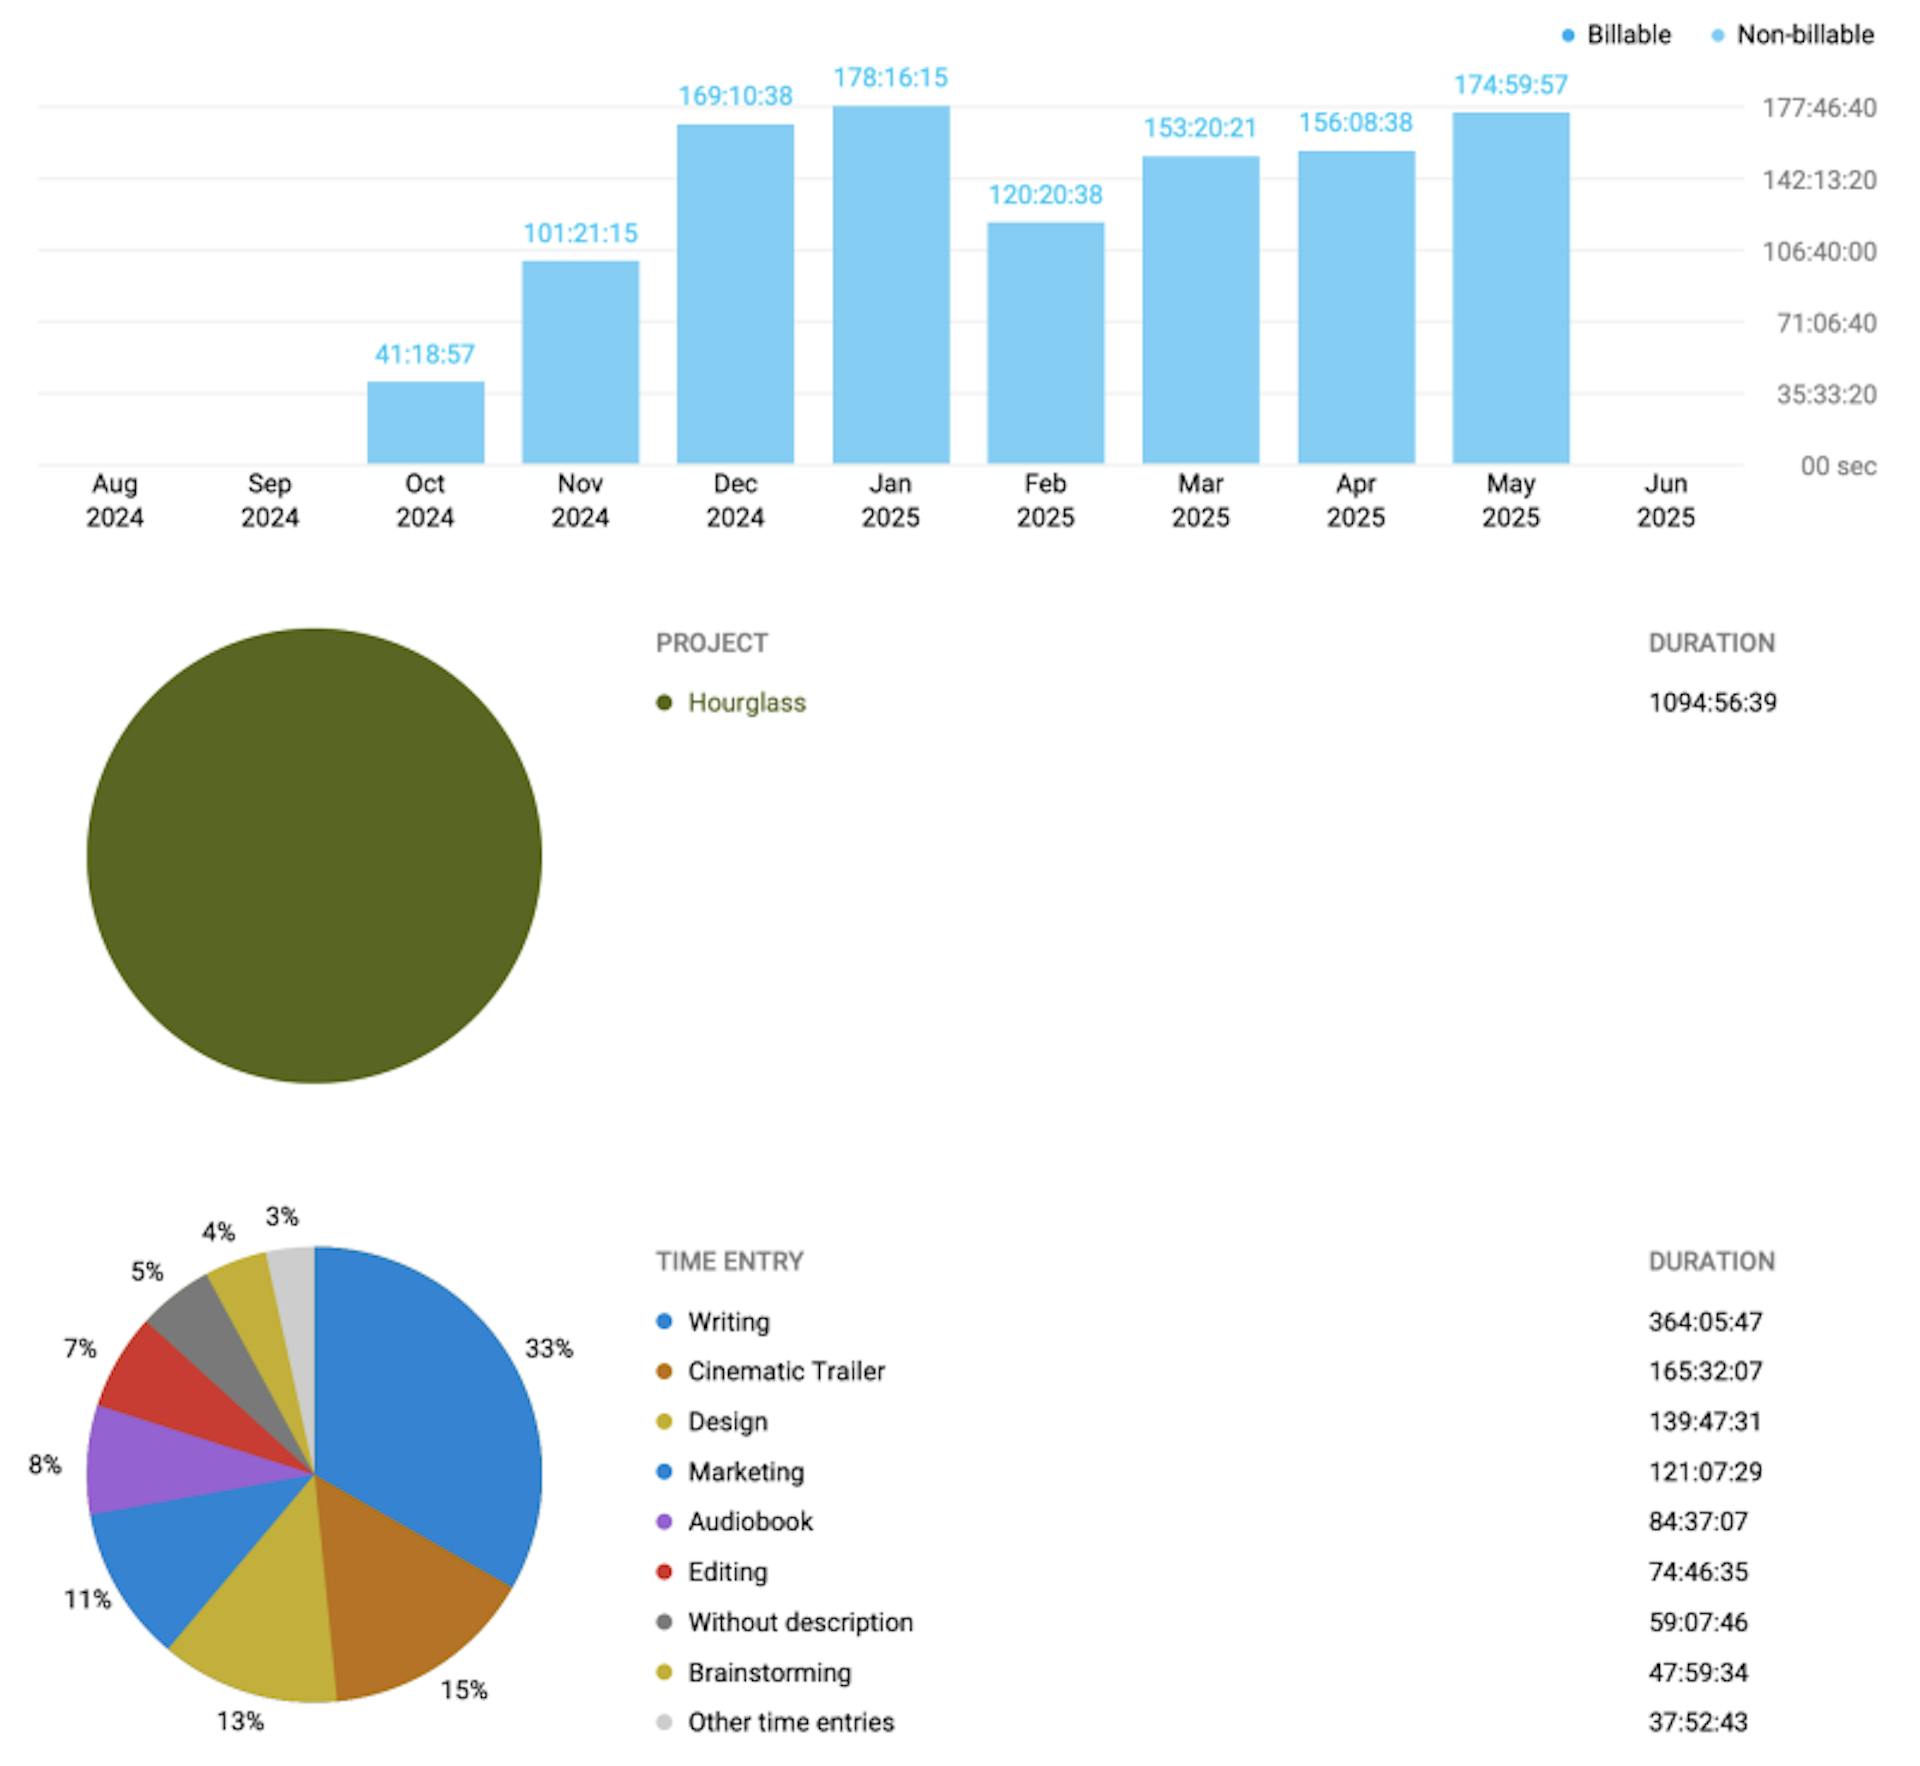1920x1766 pixels.
Task: Click the green Hourglass pie chart
Action: 314,855
